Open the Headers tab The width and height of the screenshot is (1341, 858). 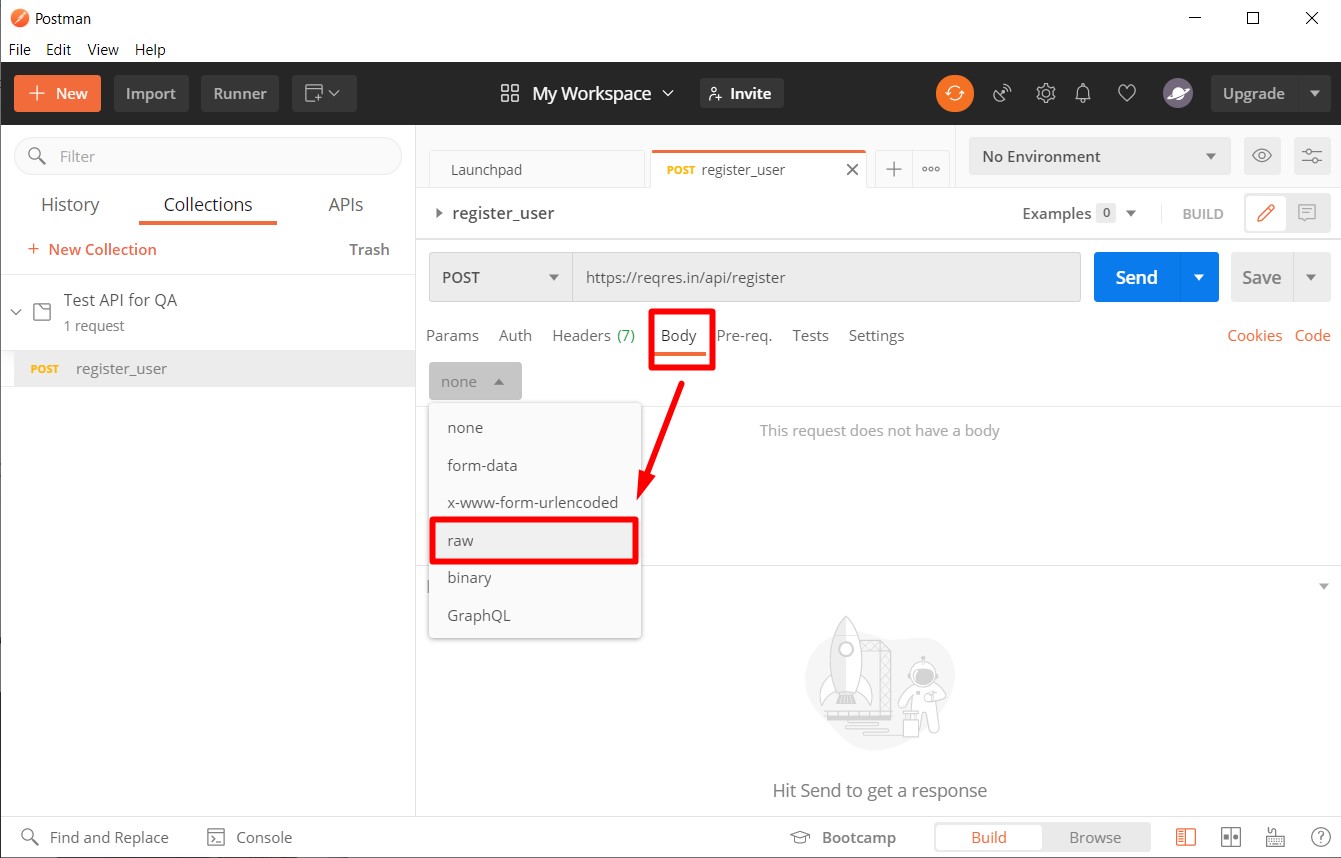coord(593,335)
